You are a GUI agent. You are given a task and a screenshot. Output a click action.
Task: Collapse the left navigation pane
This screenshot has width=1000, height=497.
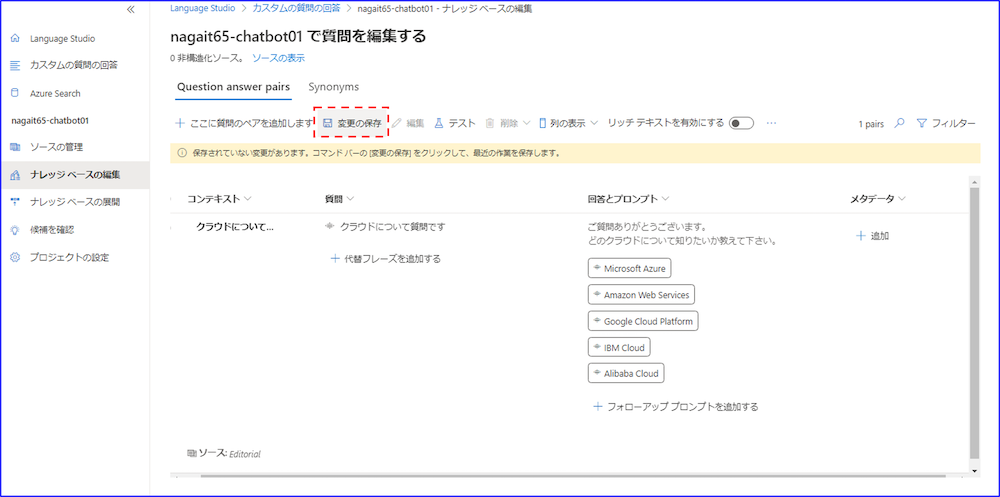coord(129,9)
